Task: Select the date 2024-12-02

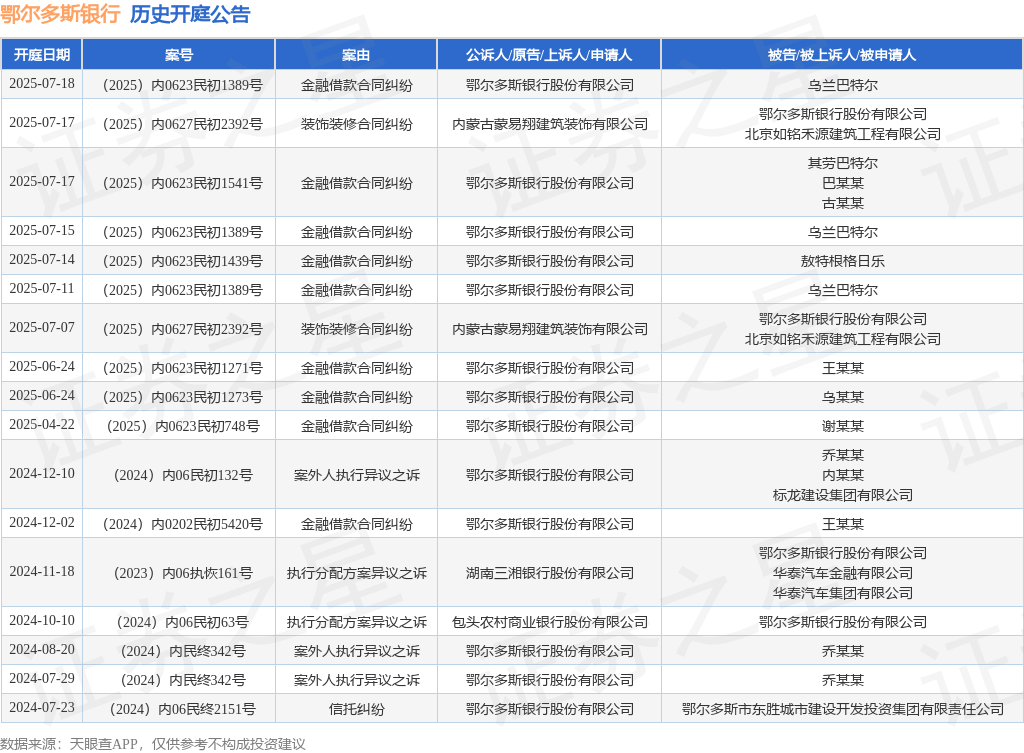Action: coord(42,523)
